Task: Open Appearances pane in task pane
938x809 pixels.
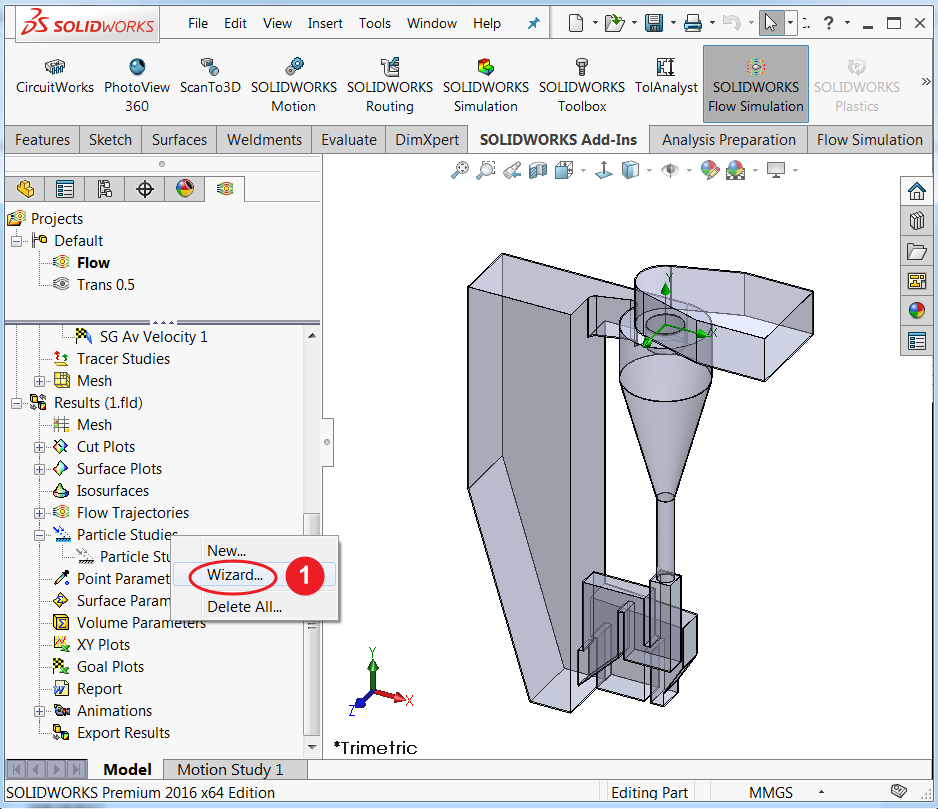Action: (916, 311)
